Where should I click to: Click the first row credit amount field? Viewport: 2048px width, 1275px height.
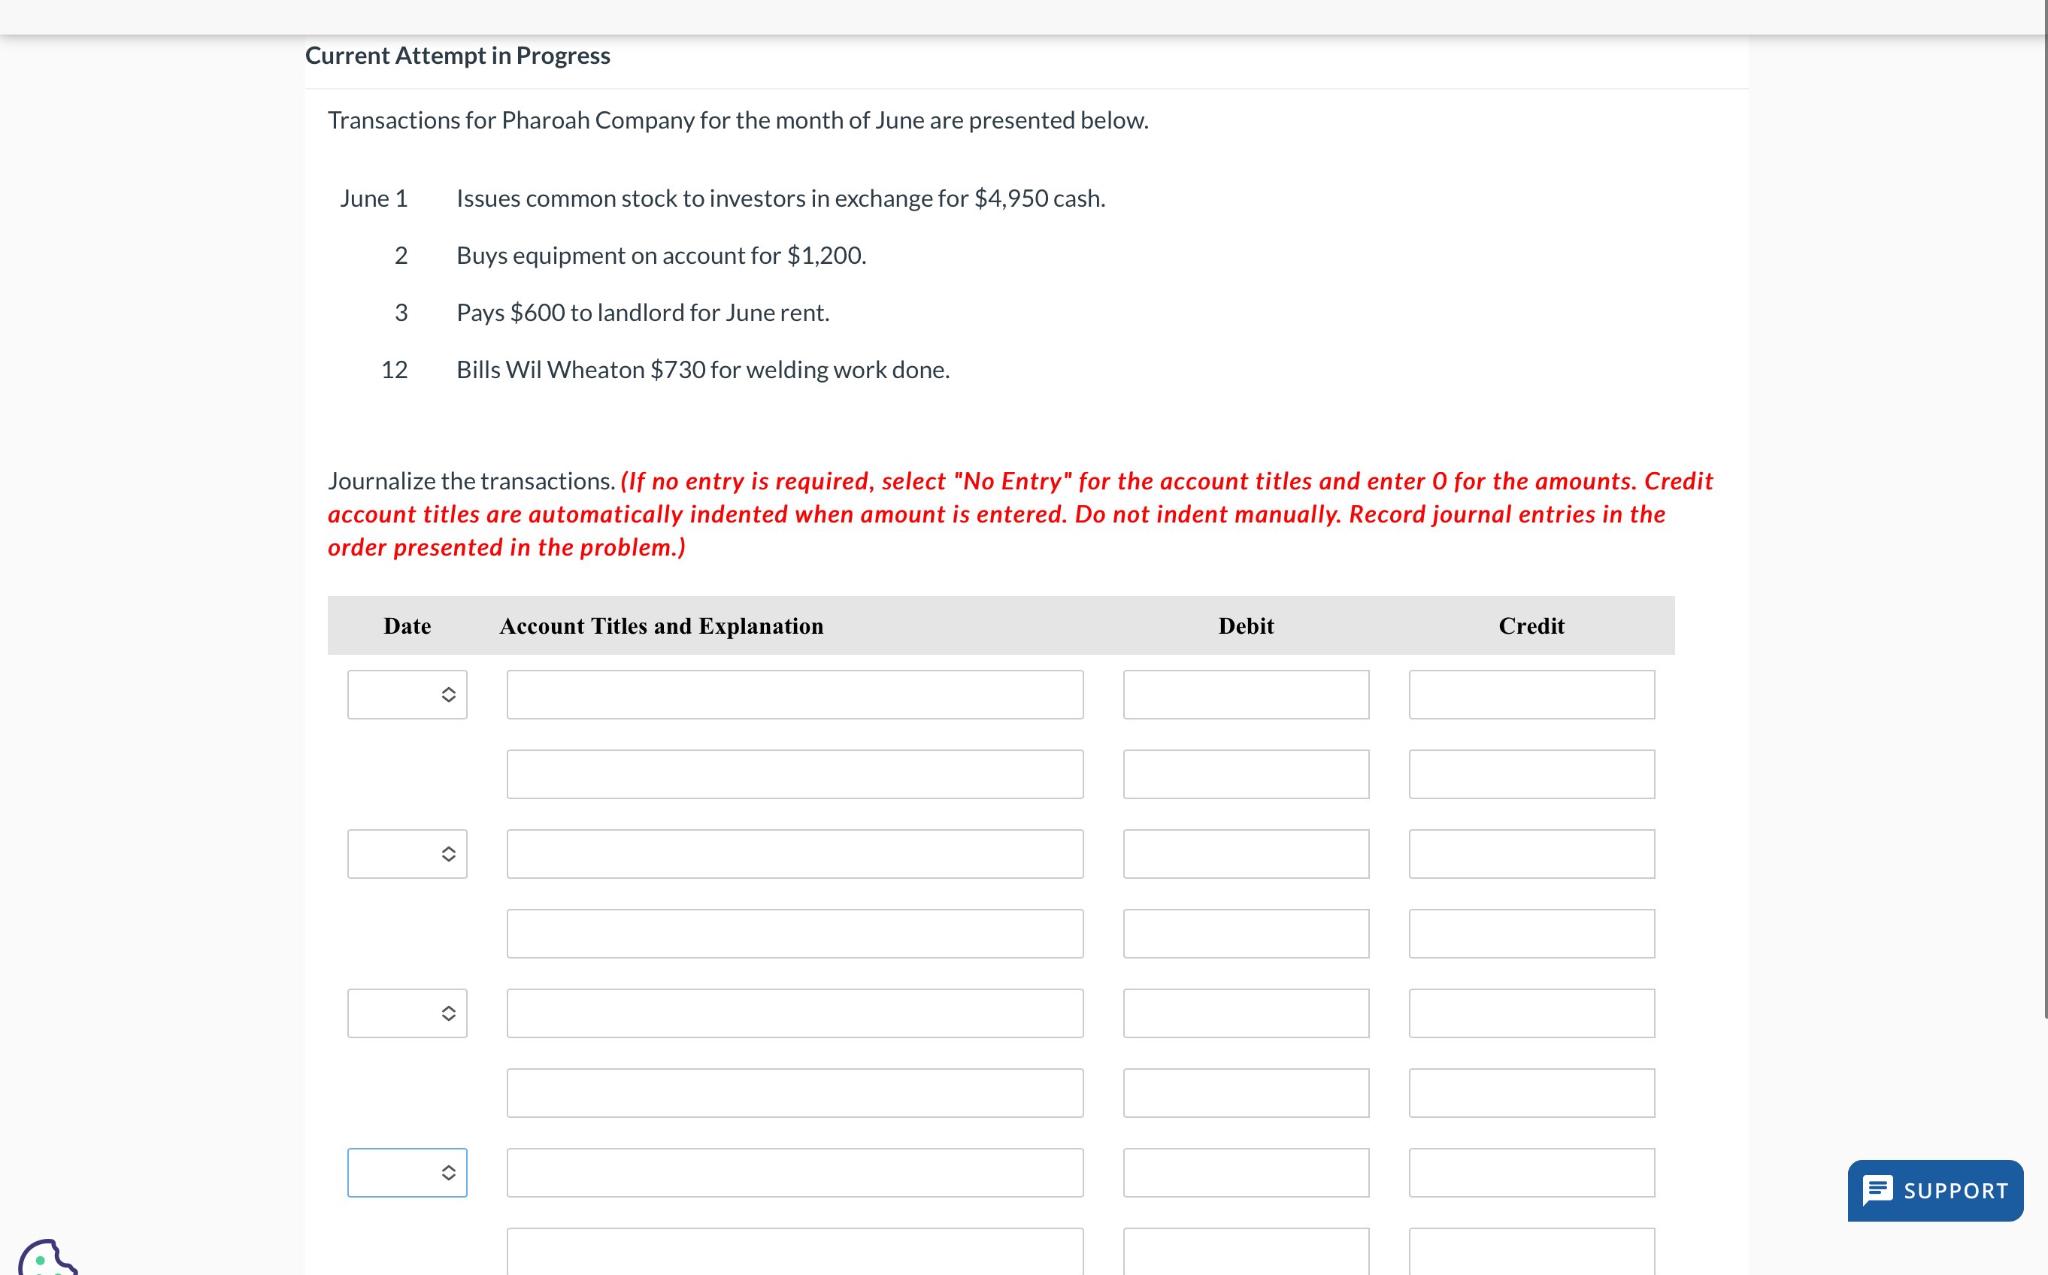(x=1531, y=694)
